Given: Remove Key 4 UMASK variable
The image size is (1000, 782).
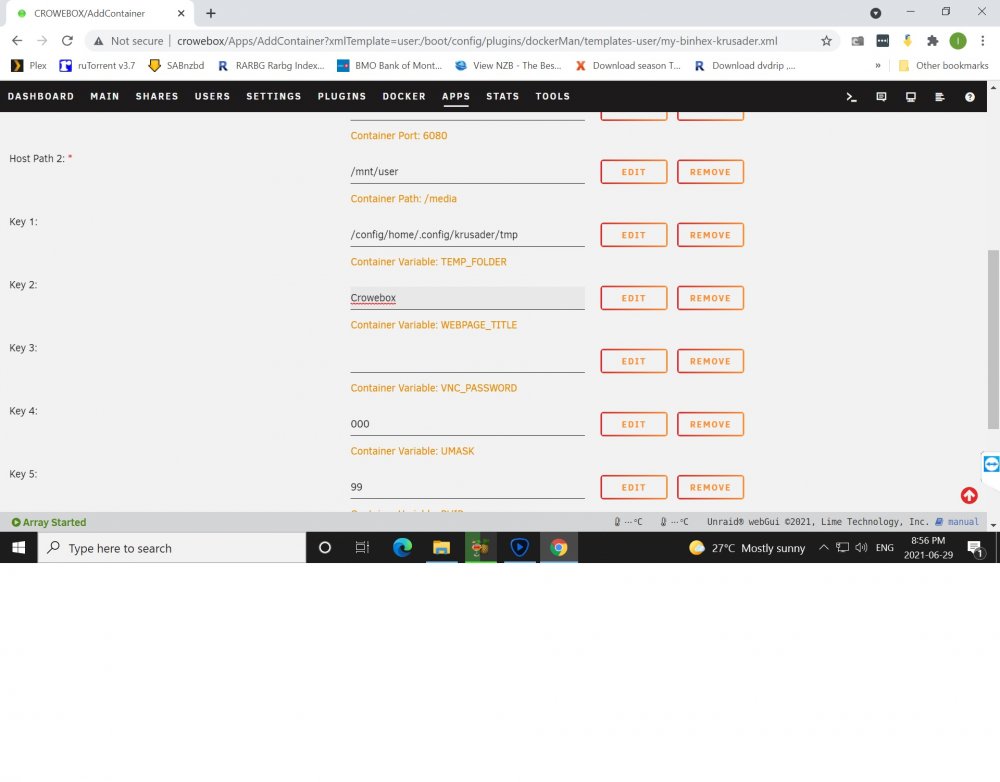Looking at the screenshot, I should point(710,424).
